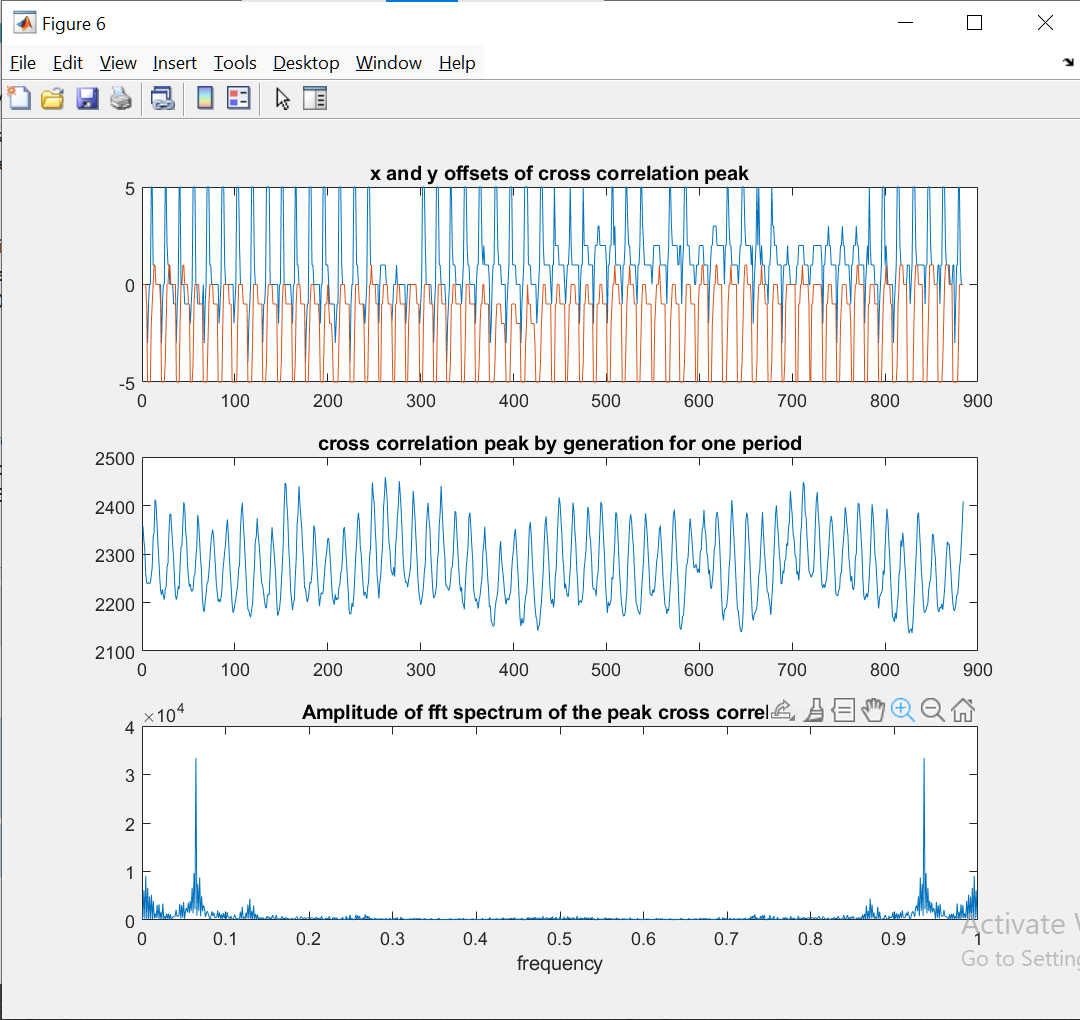
Task: Restore view with the home icon
Action: [x=963, y=710]
